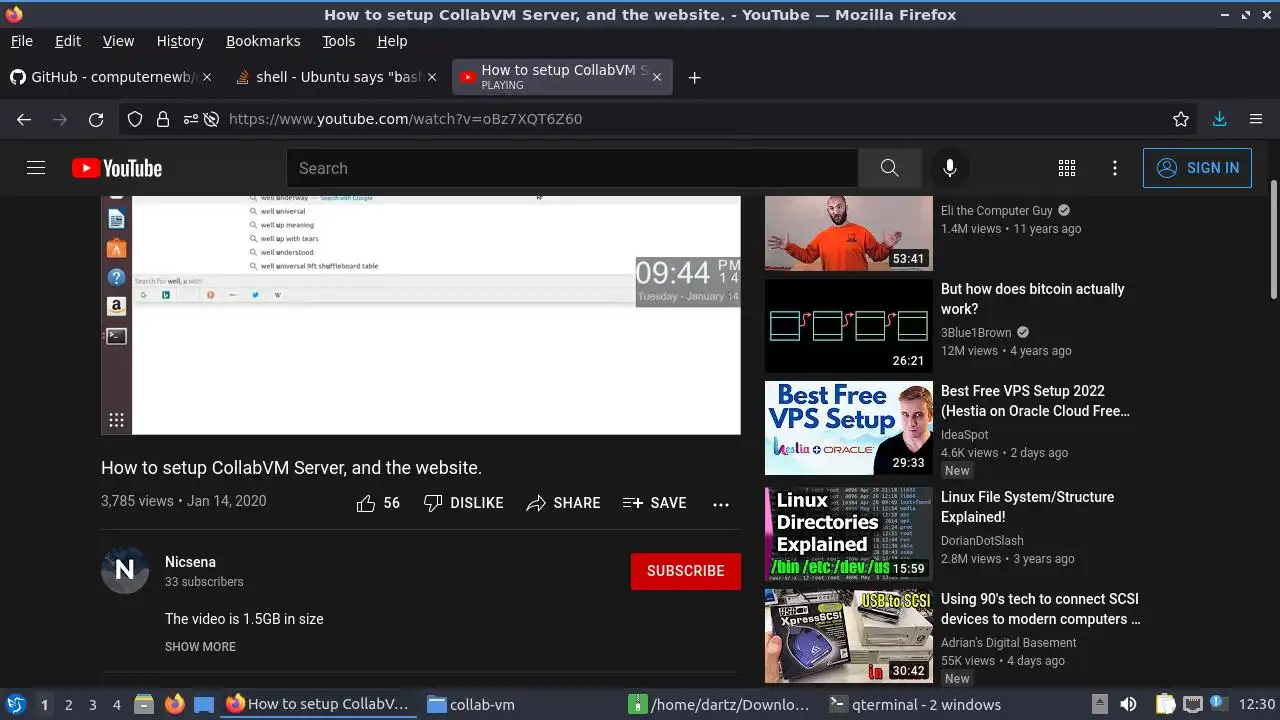Bookmark this page with the star icon

pyautogui.click(x=1181, y=119)
